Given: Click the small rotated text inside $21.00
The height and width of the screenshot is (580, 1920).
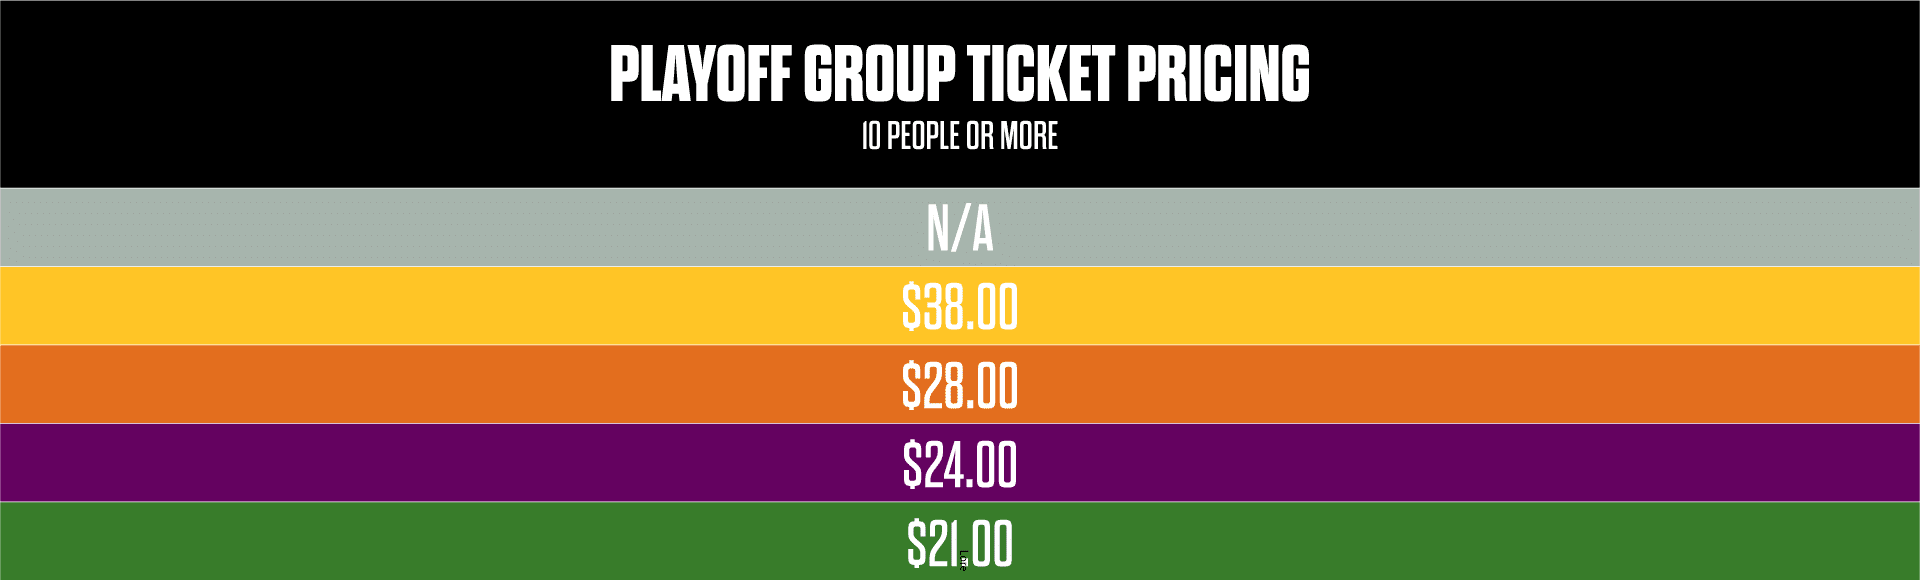Looking at the screenshot, I should [x=963, y=561].
